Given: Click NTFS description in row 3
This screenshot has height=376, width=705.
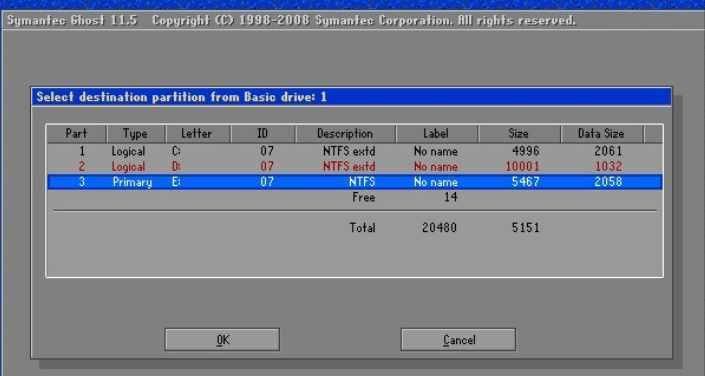Looking at the screenshot, I should (362, 182).
